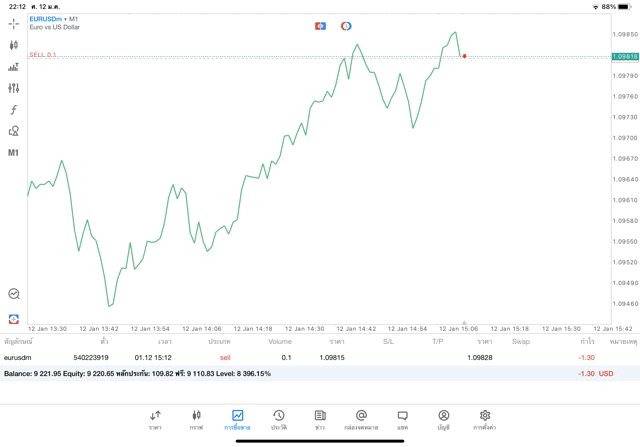This screenshot has height=447, width=640.
Task: Open the Account (บัญชี) tab
Action: pos(443,419)
